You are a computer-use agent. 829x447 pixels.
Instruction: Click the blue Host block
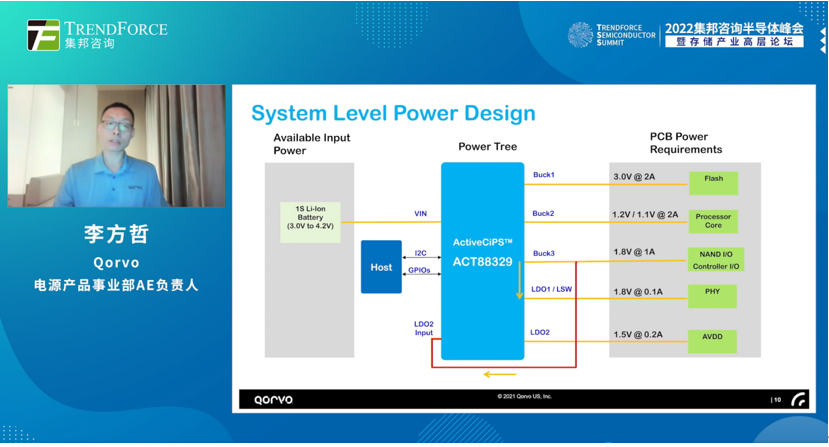pyautogui.click(x=381, y=267)
